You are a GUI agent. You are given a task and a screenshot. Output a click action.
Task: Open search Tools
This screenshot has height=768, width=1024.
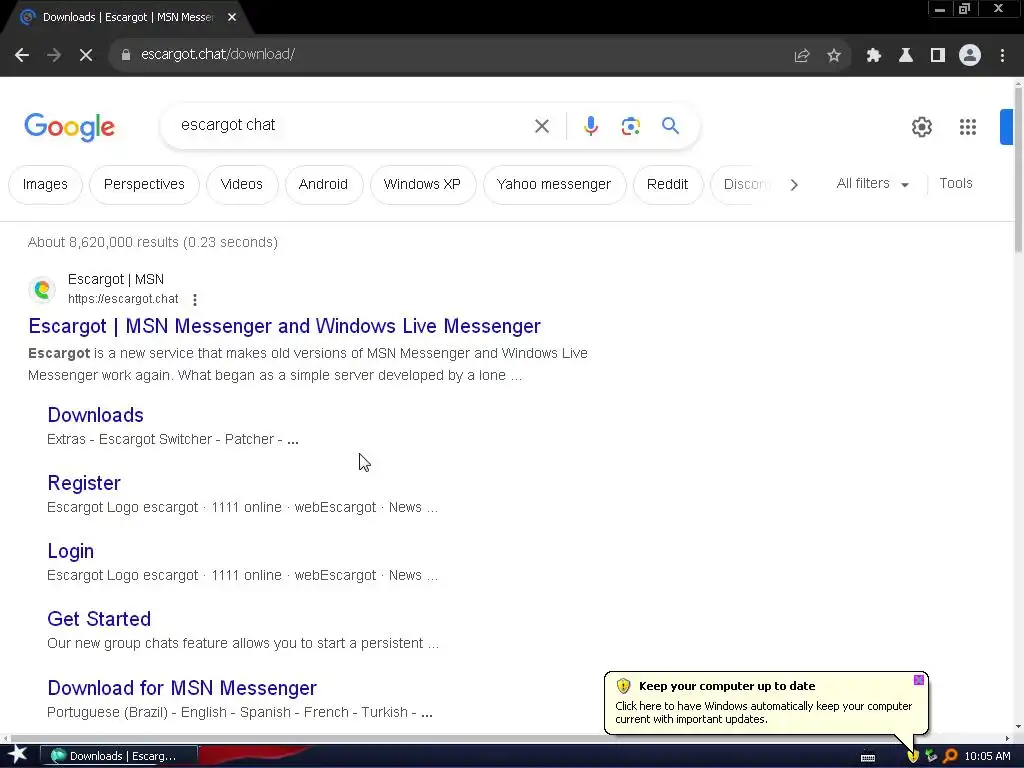pyautogui.click(x=955, y=184)
